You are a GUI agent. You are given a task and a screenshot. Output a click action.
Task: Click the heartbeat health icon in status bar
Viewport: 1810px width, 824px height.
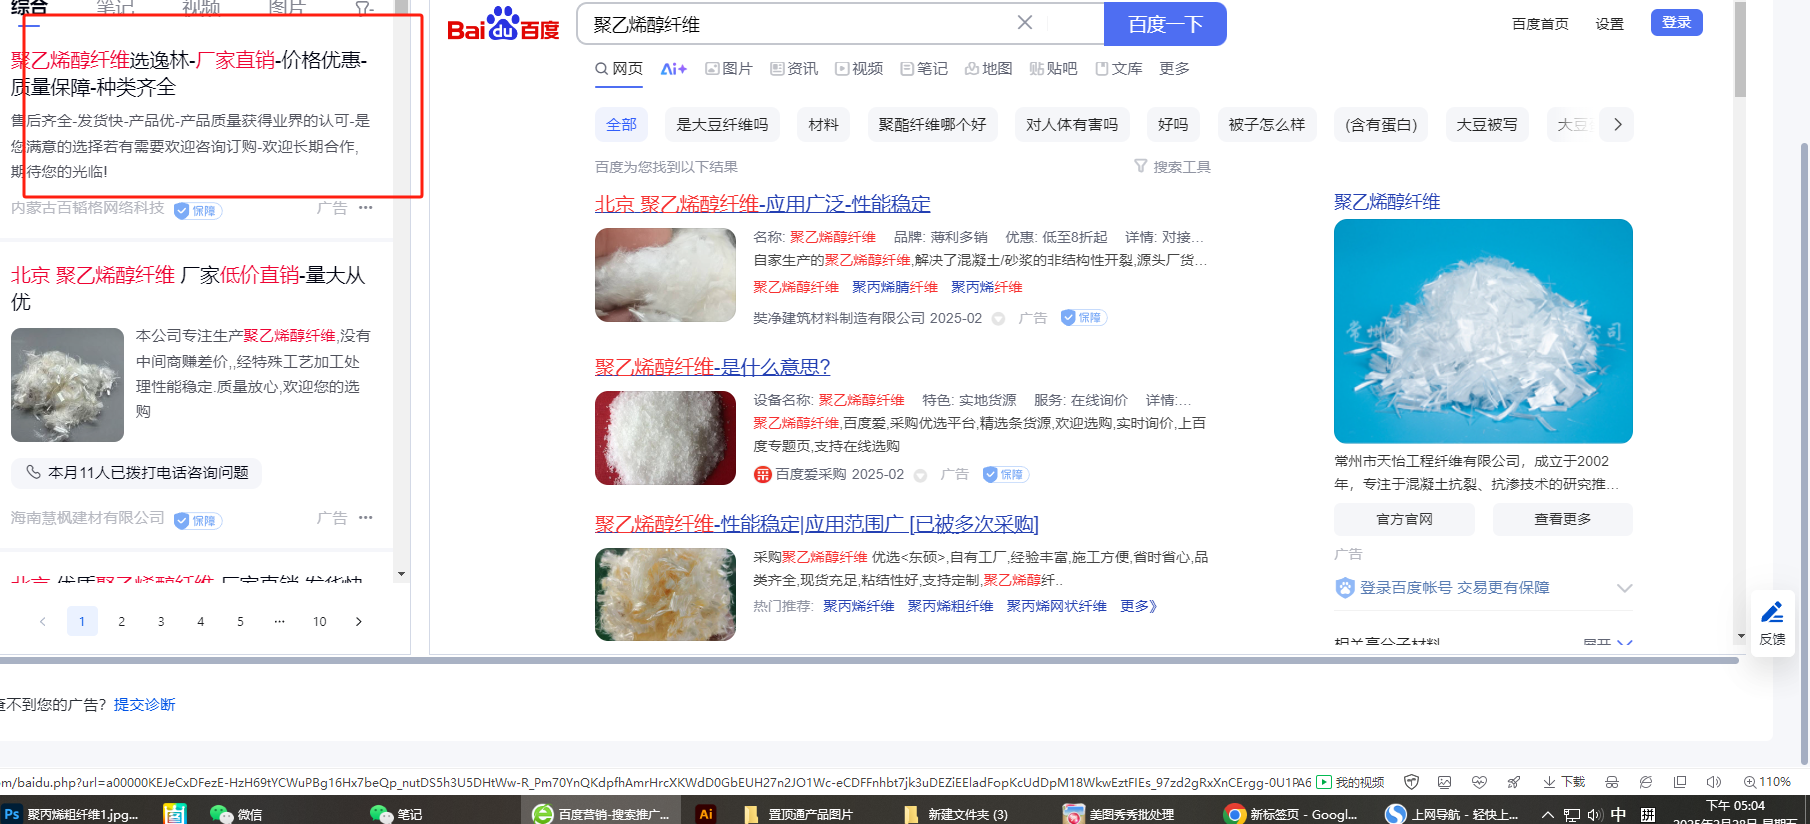coord(1479,782)
